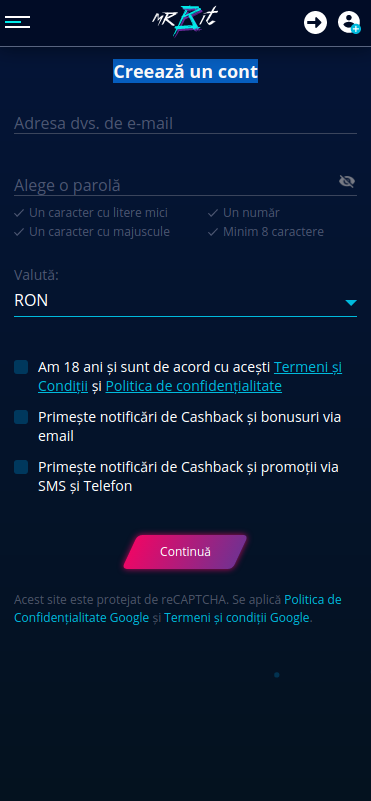Focus the e-mail address field
The image size is (371, 801).
(185, 124)
